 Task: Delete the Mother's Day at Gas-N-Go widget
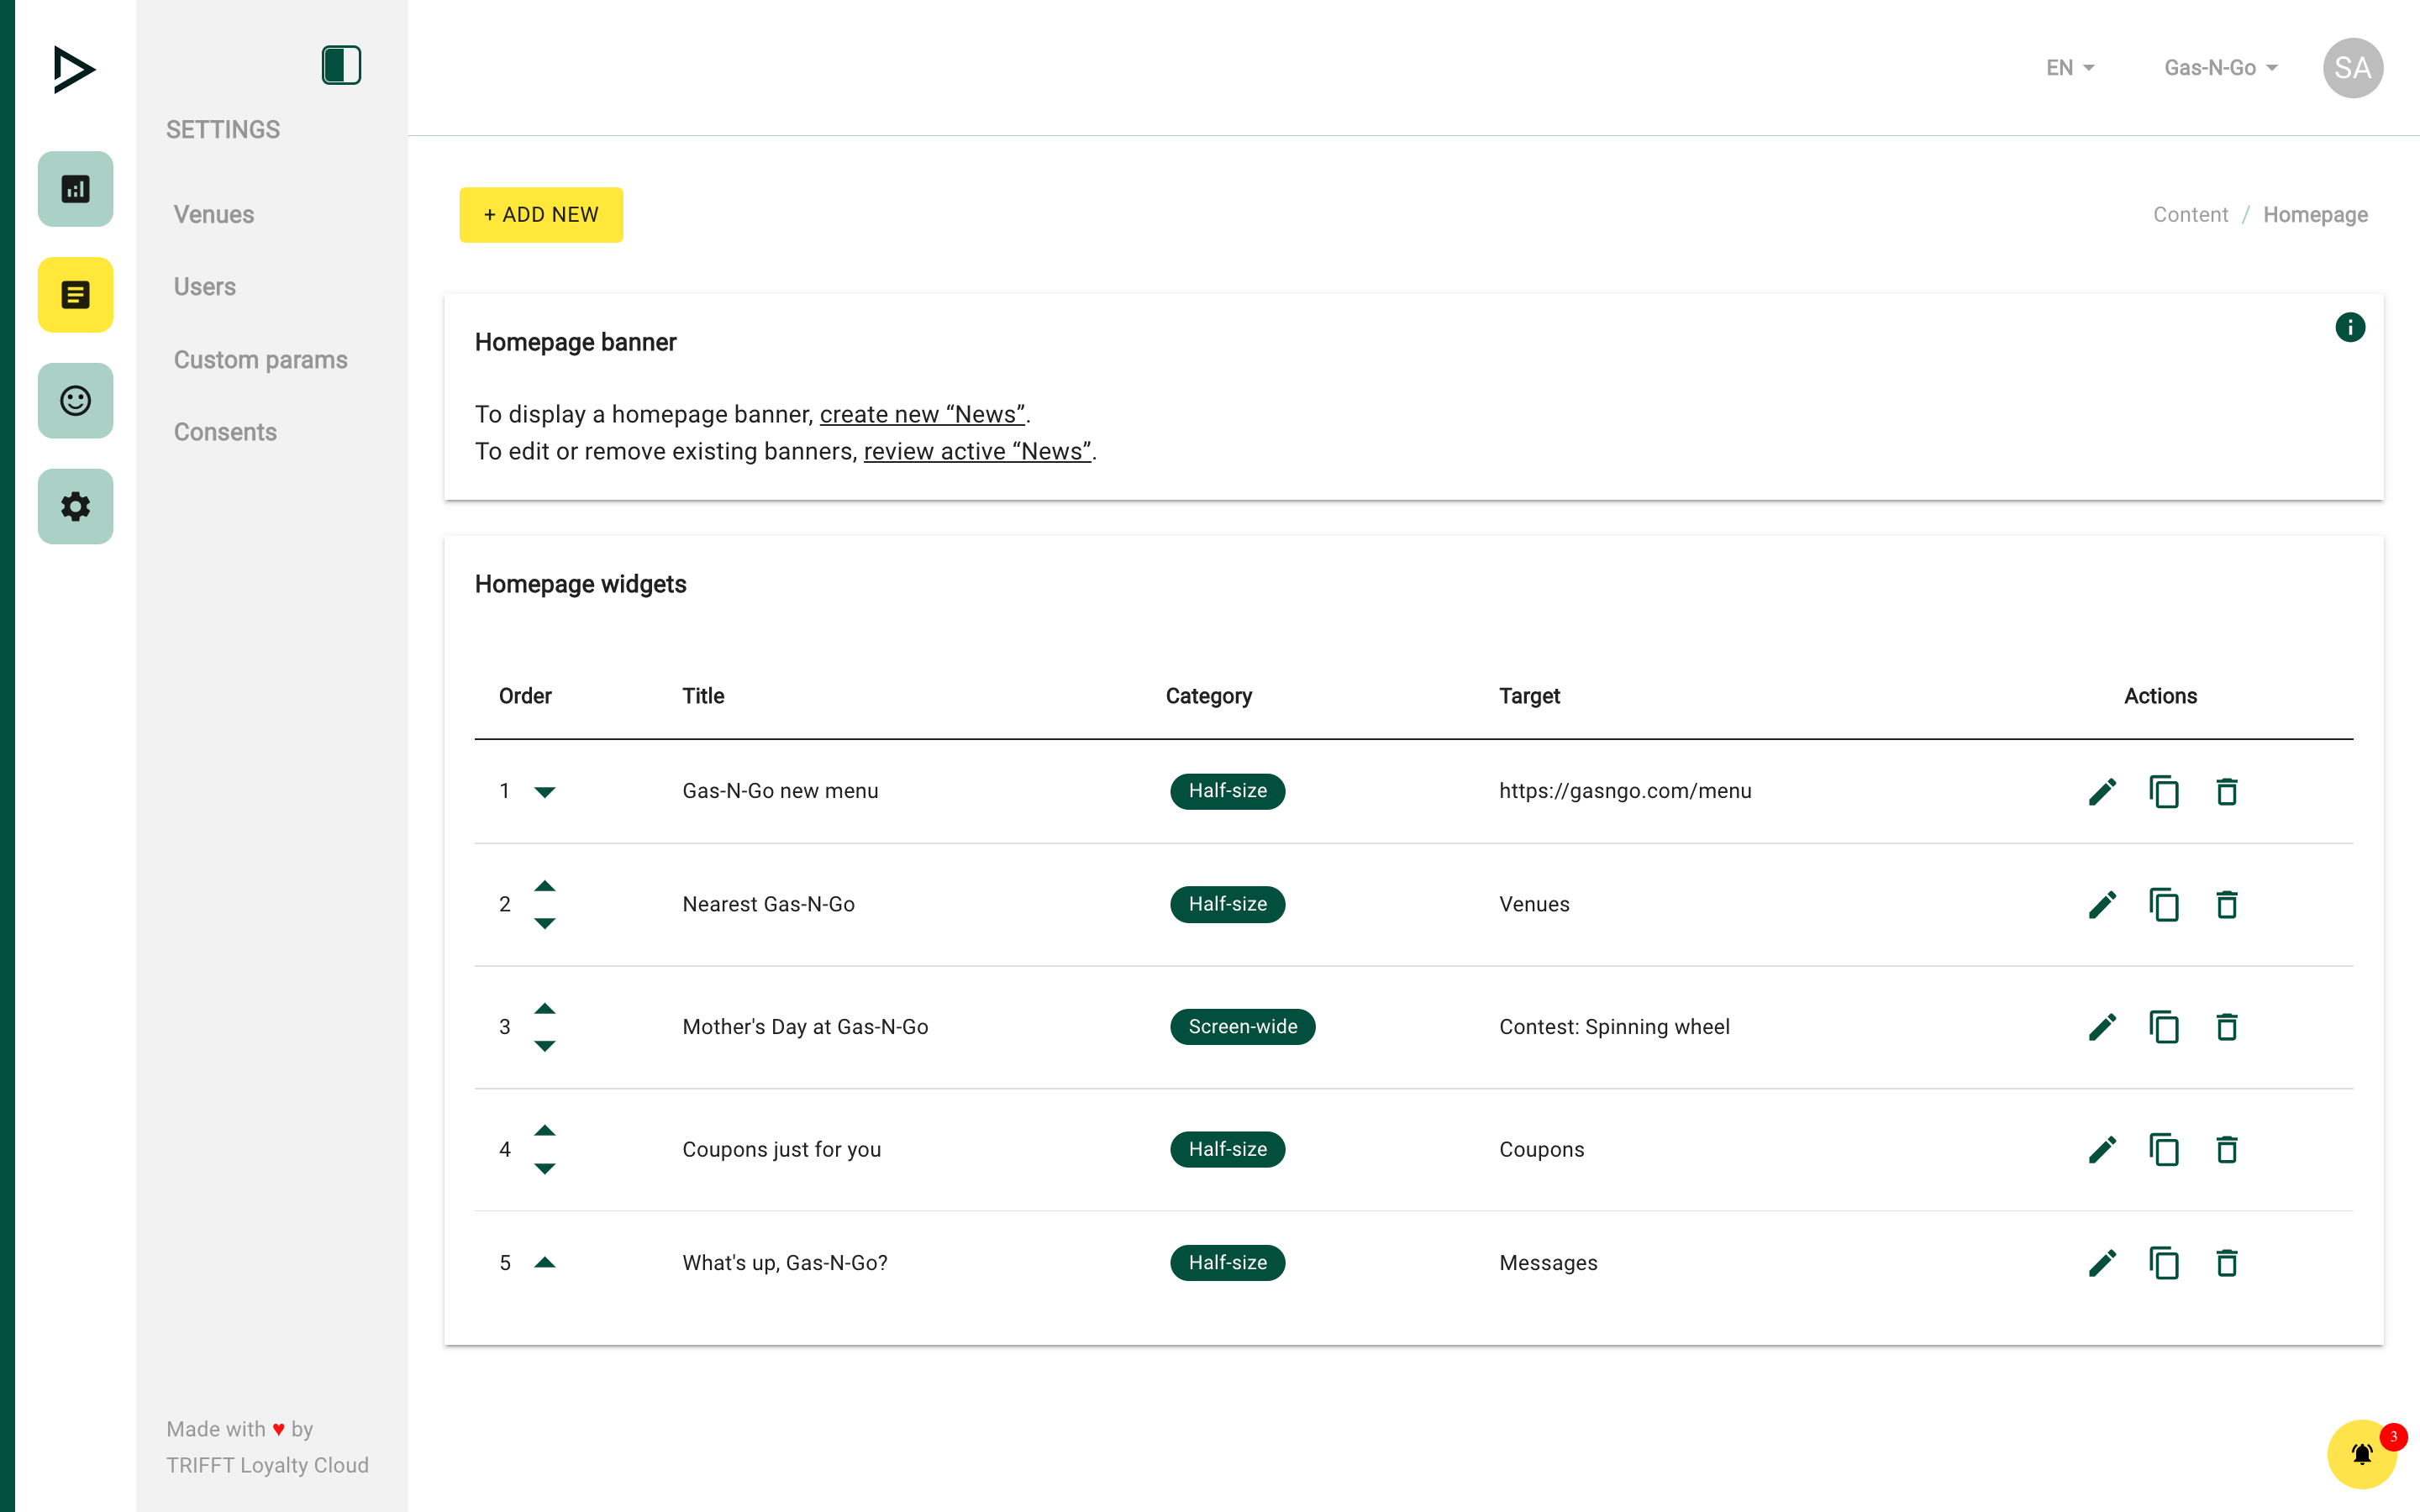2226,1027
